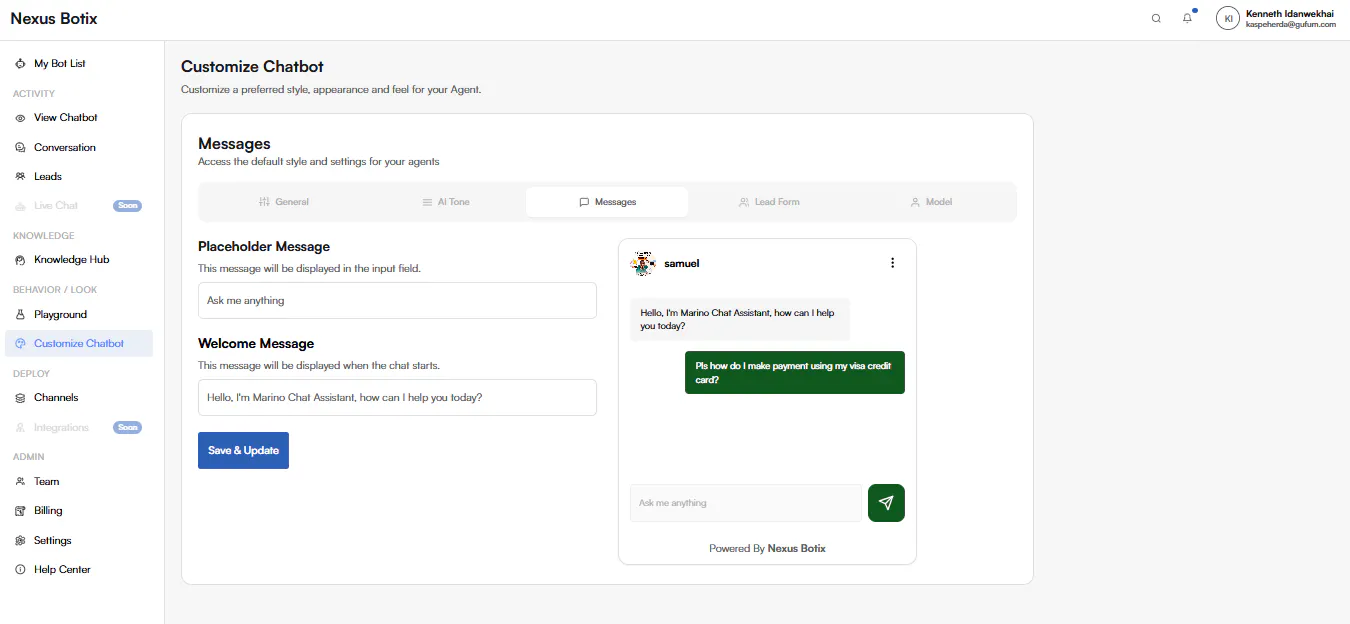The image size is (1350, 624).
Task: Click the Soon badge beside Integrations
Action: pyautogui.click(x=128, y=428)
